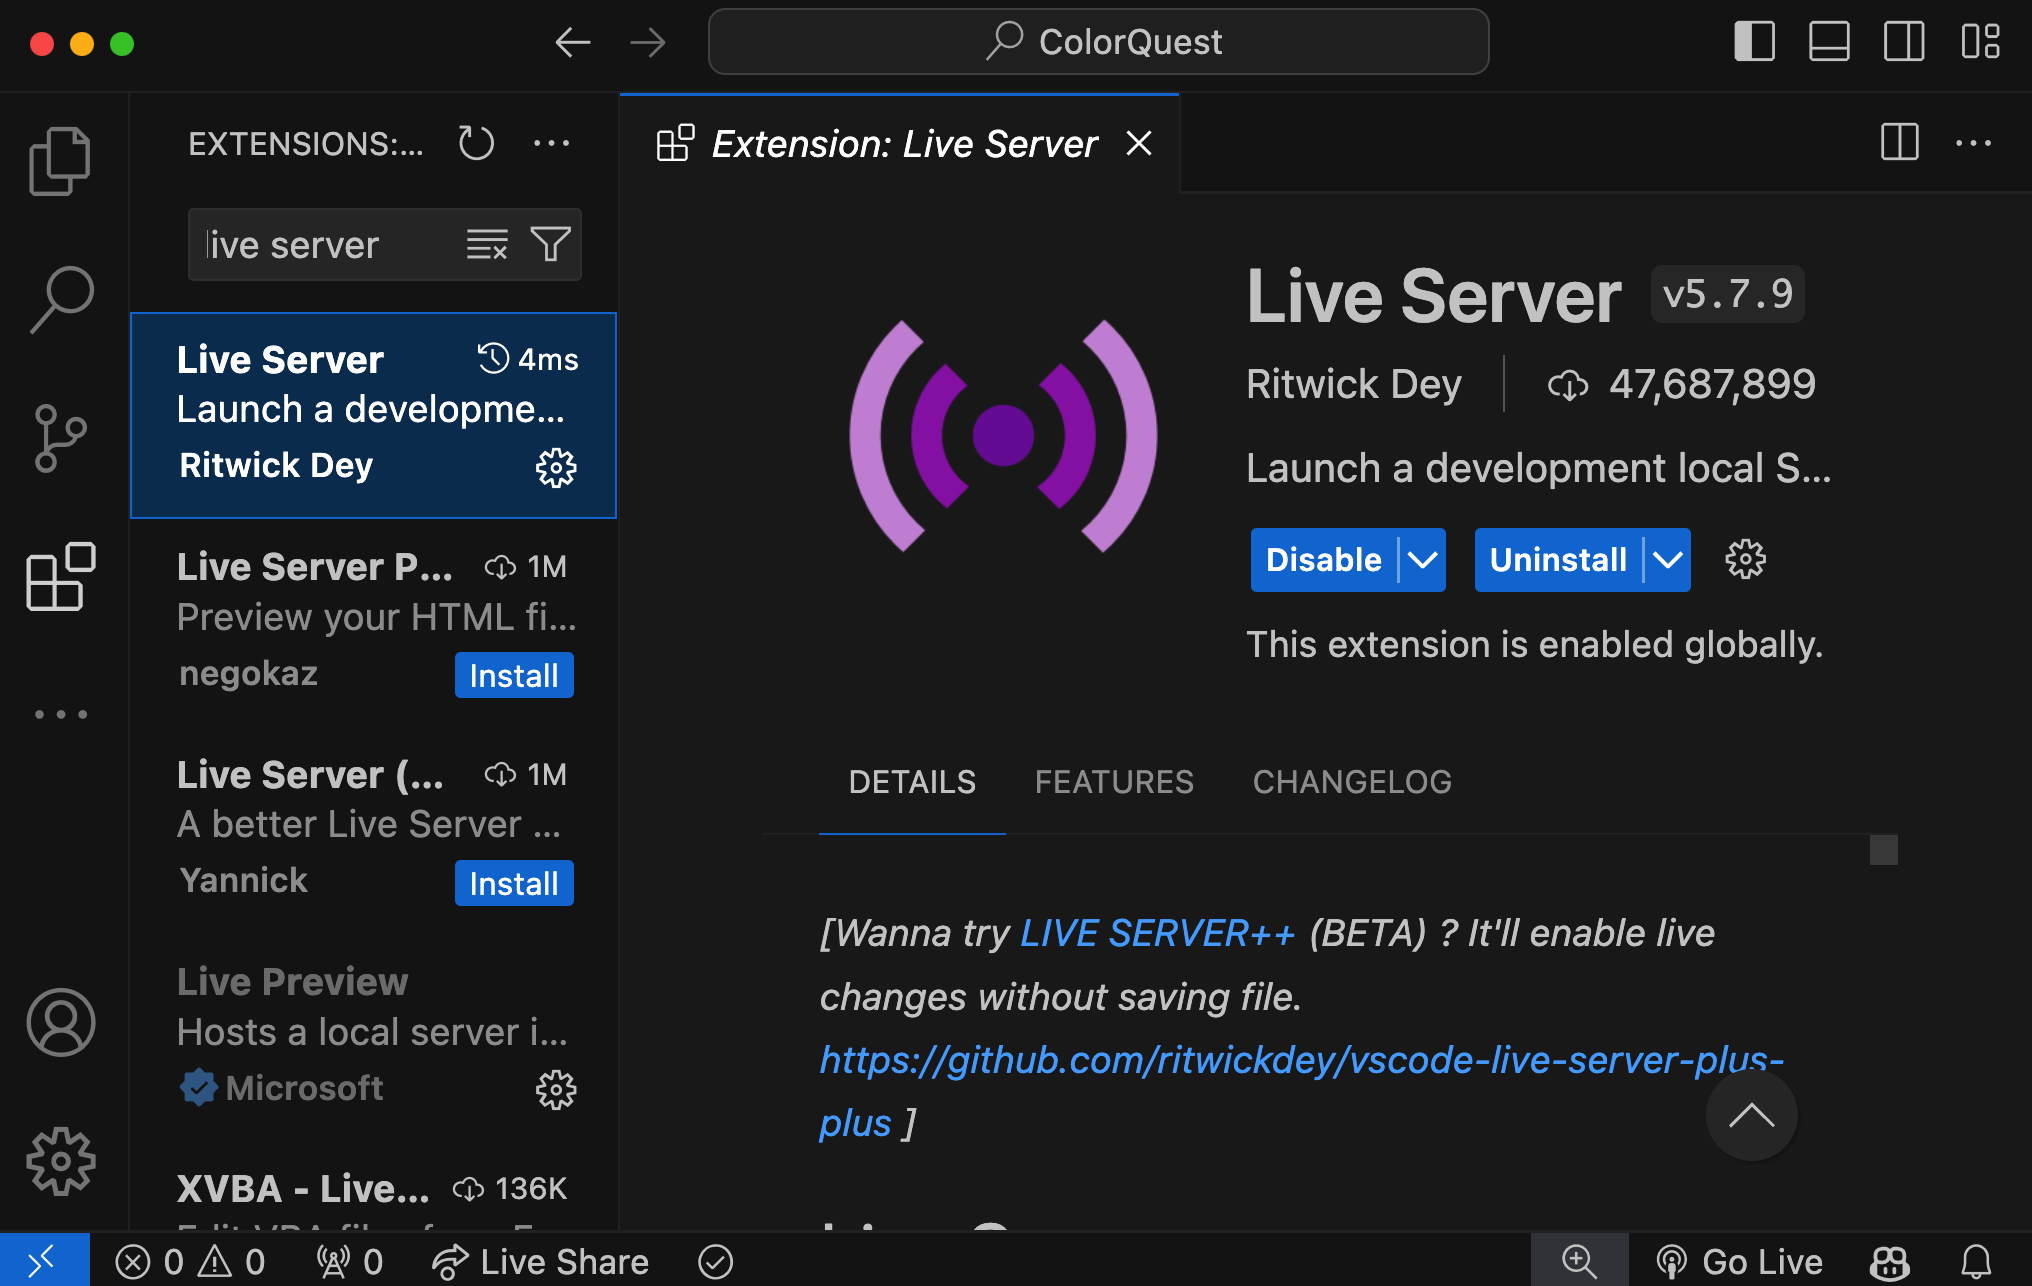Open the remote window indicator
Image resolution: width=2032 pixels, height=1286 pixels.
(x=44, y=1261)
